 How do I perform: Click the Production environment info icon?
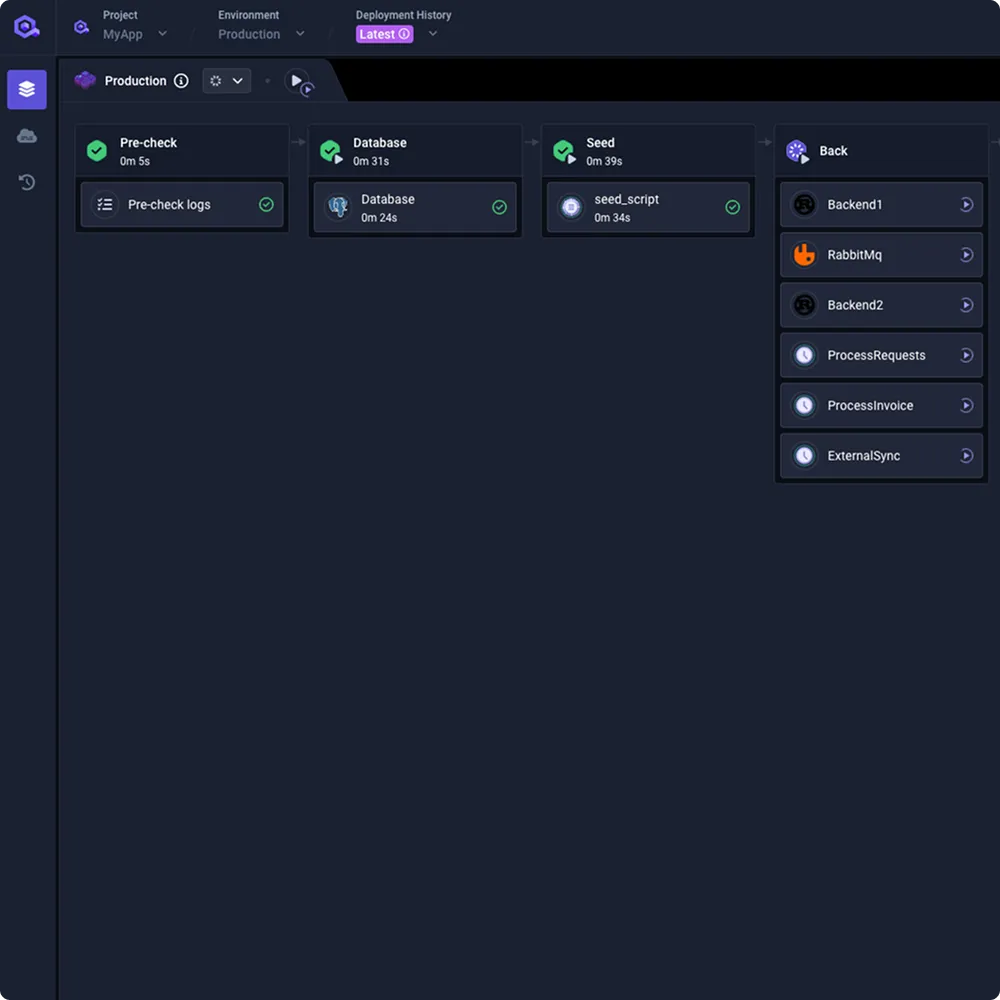(181, 81)
